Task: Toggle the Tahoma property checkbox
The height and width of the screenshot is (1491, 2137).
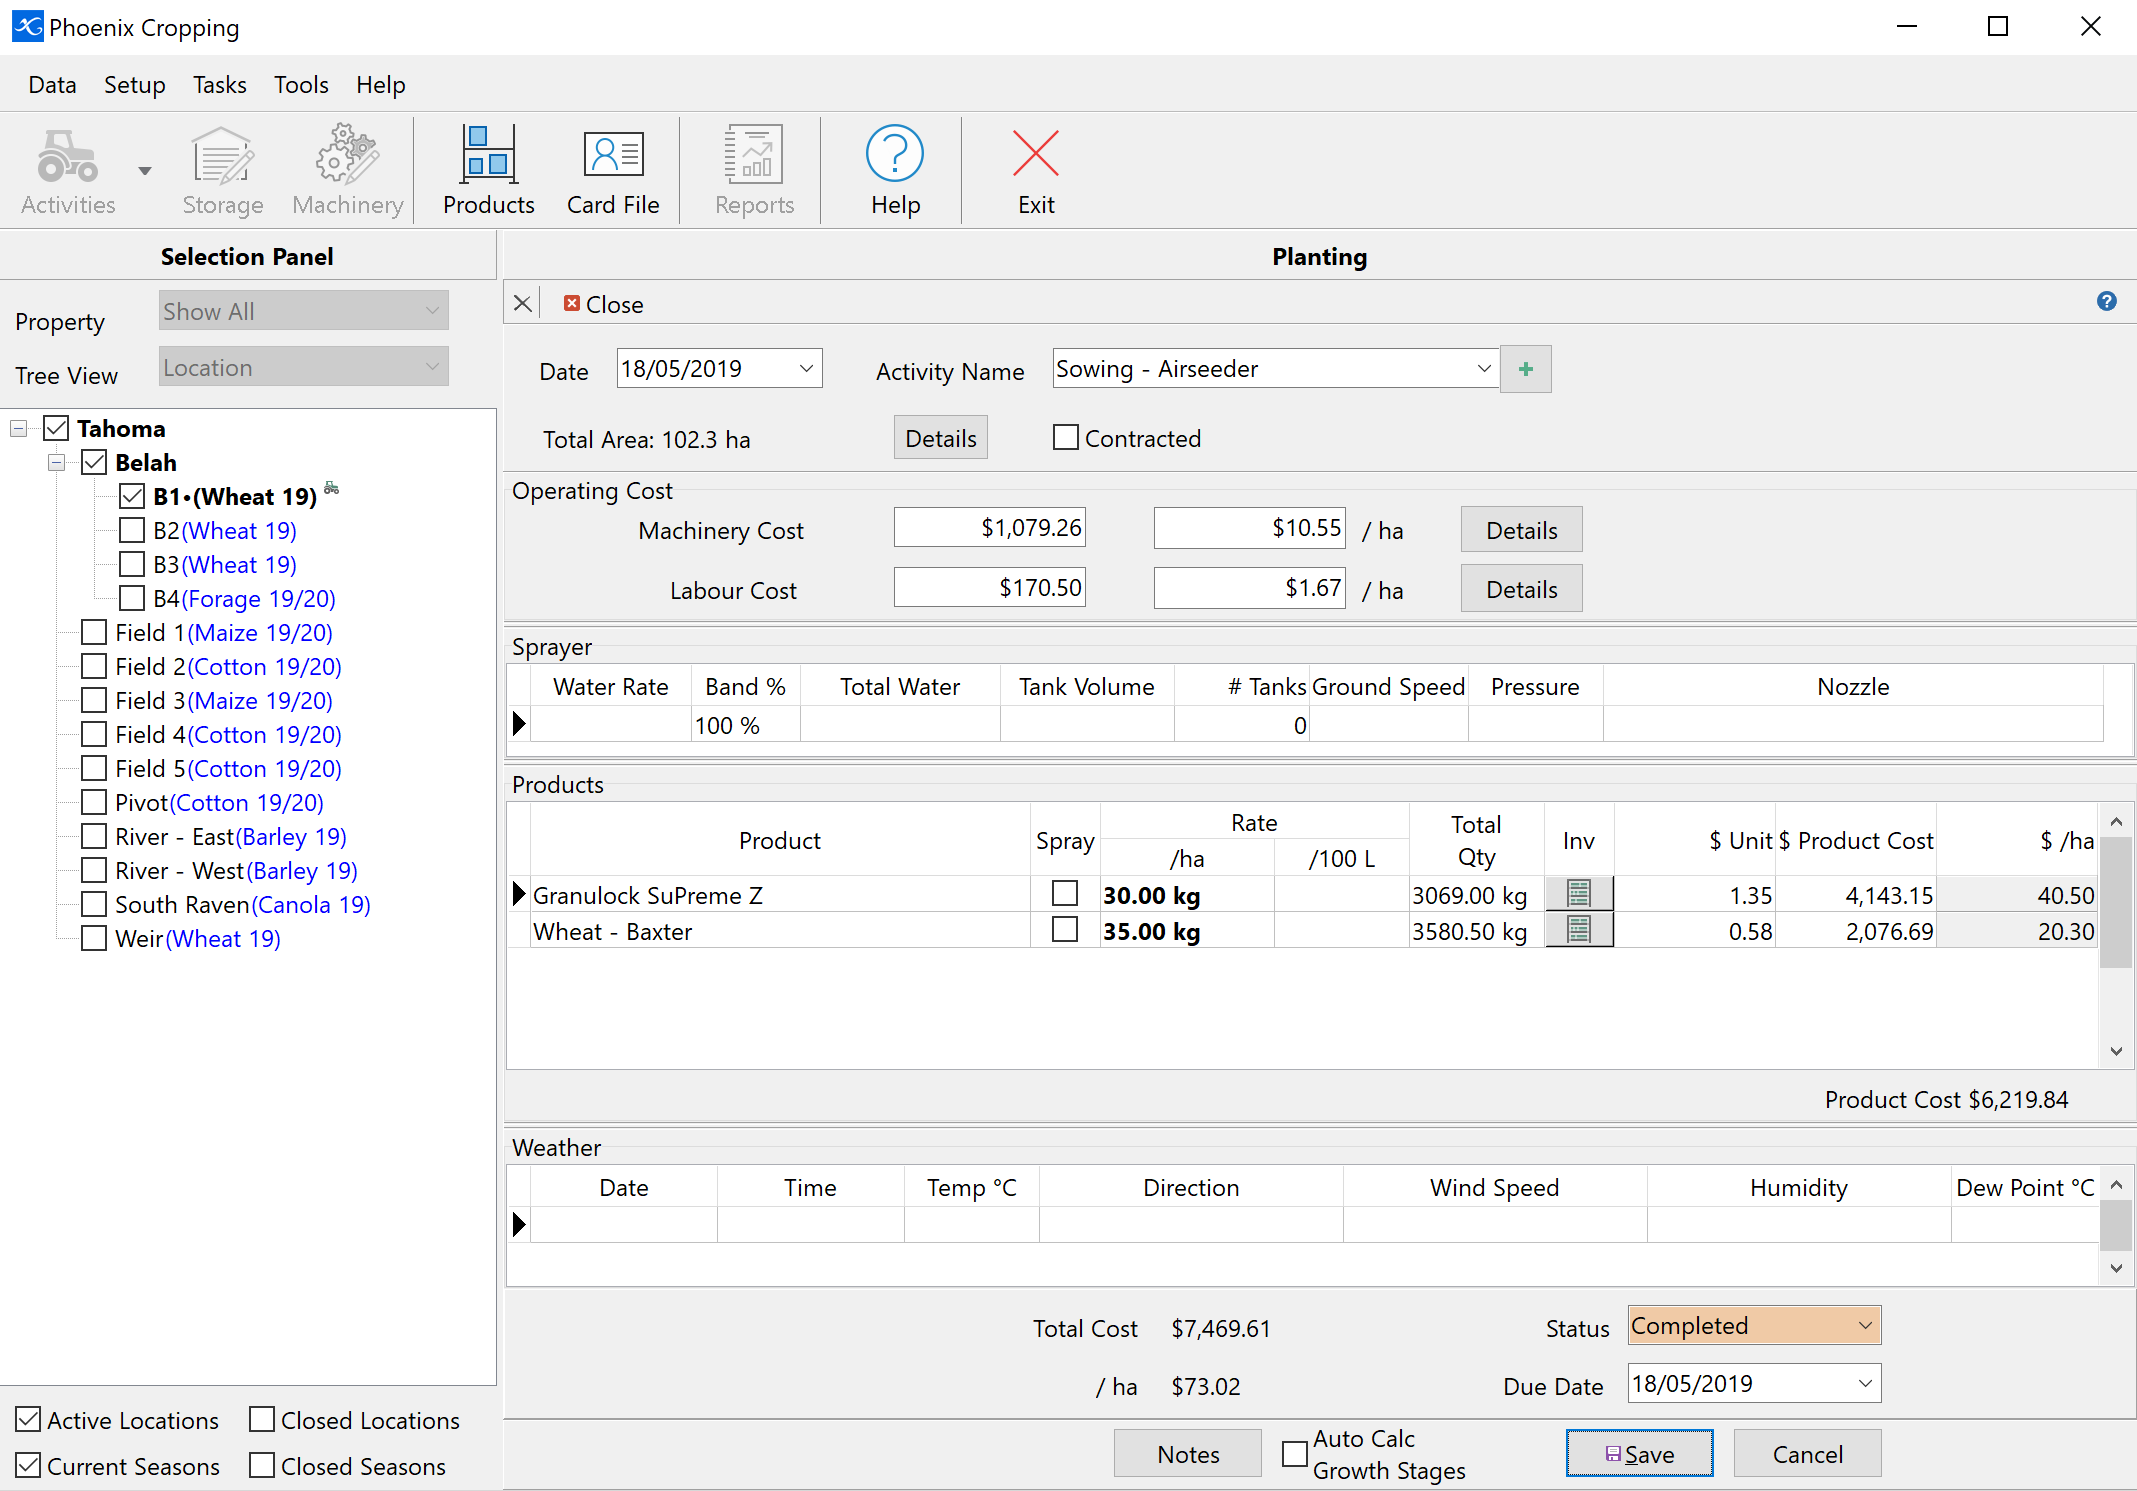Action: (x=56, y=428)
